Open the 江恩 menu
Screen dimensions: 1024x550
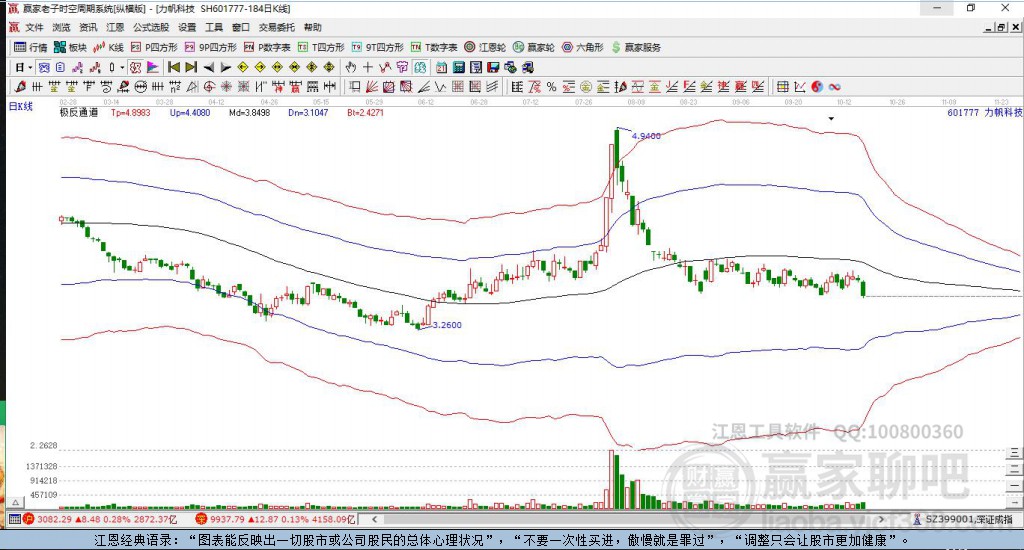click(115, 27)
